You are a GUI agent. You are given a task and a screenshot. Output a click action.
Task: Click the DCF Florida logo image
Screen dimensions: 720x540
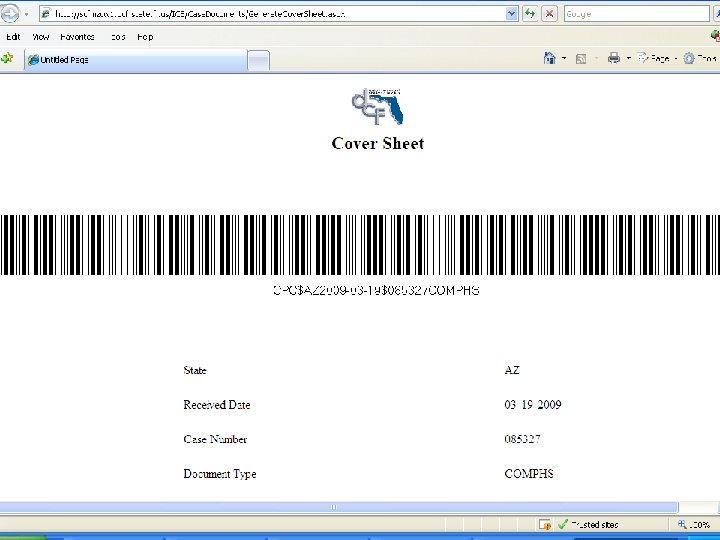377,106
